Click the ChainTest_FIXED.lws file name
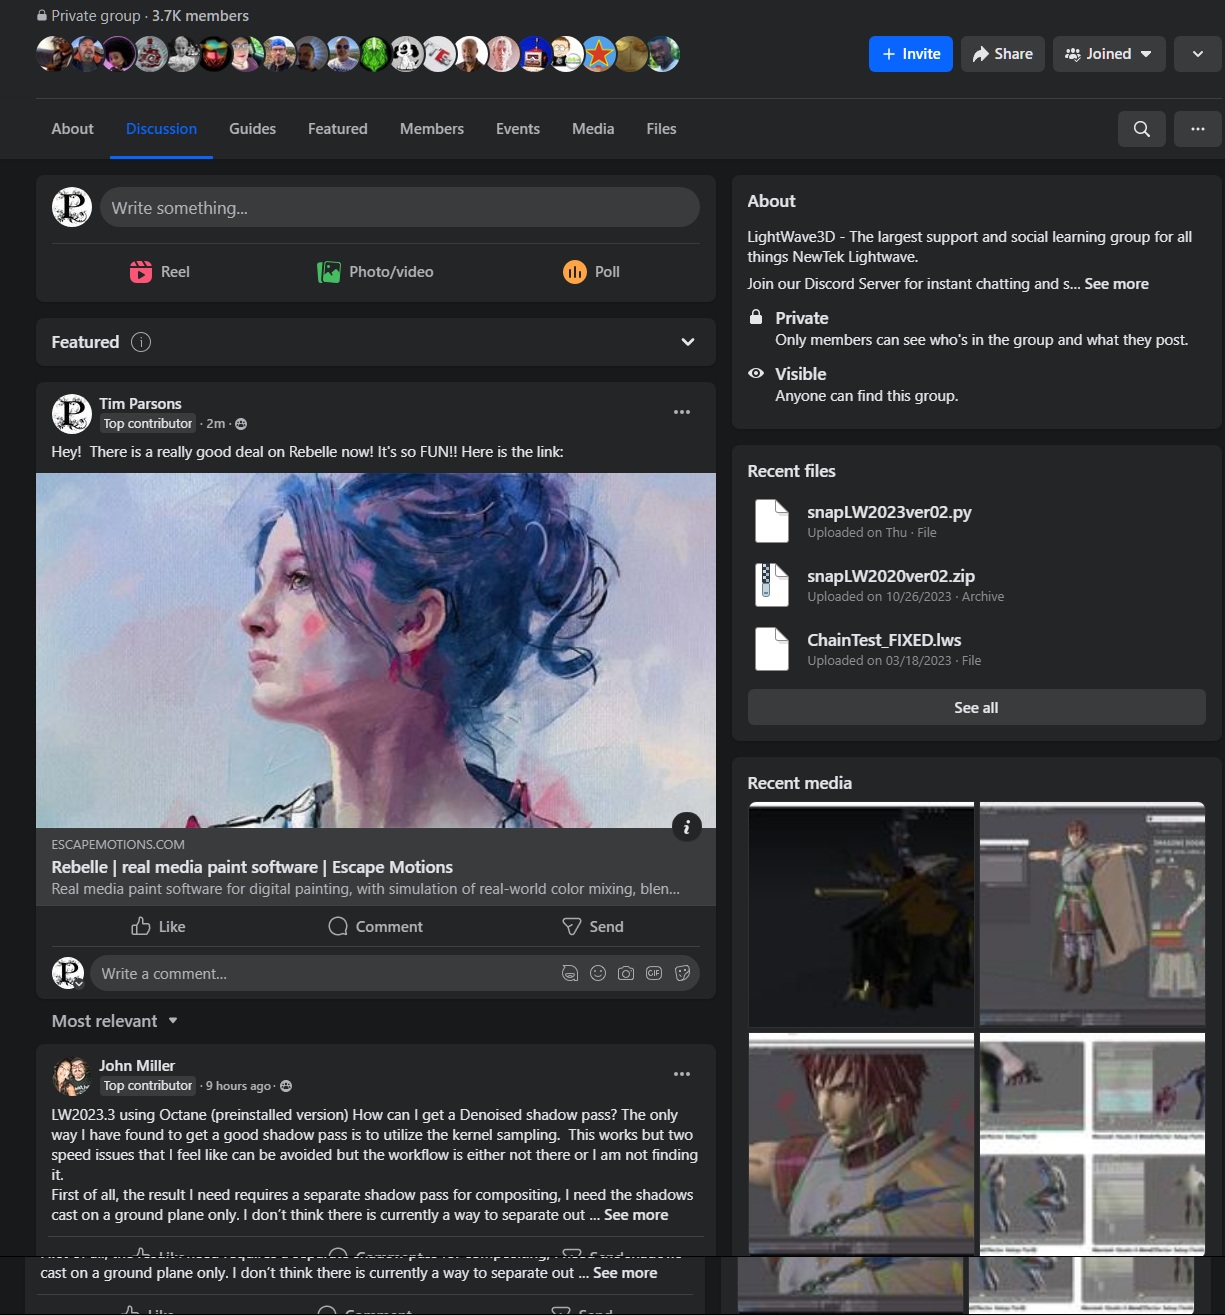Viewport: 1225px width, 1315px height. tap(884, 640)
